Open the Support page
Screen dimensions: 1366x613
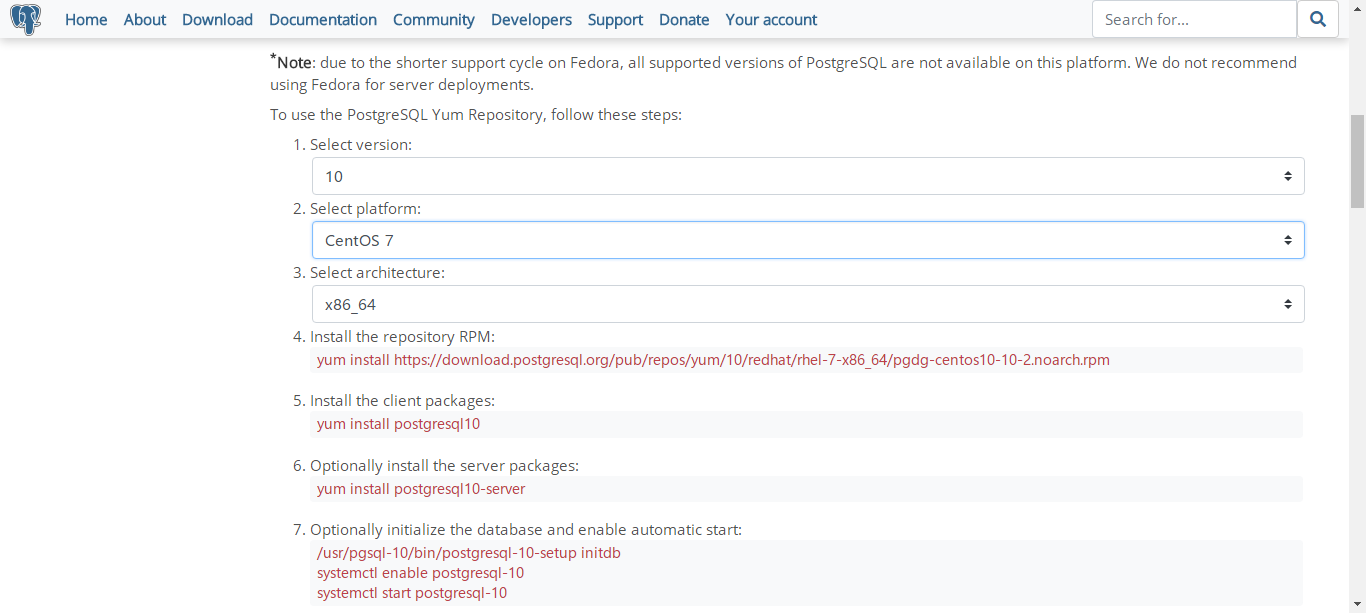point(615,20)
